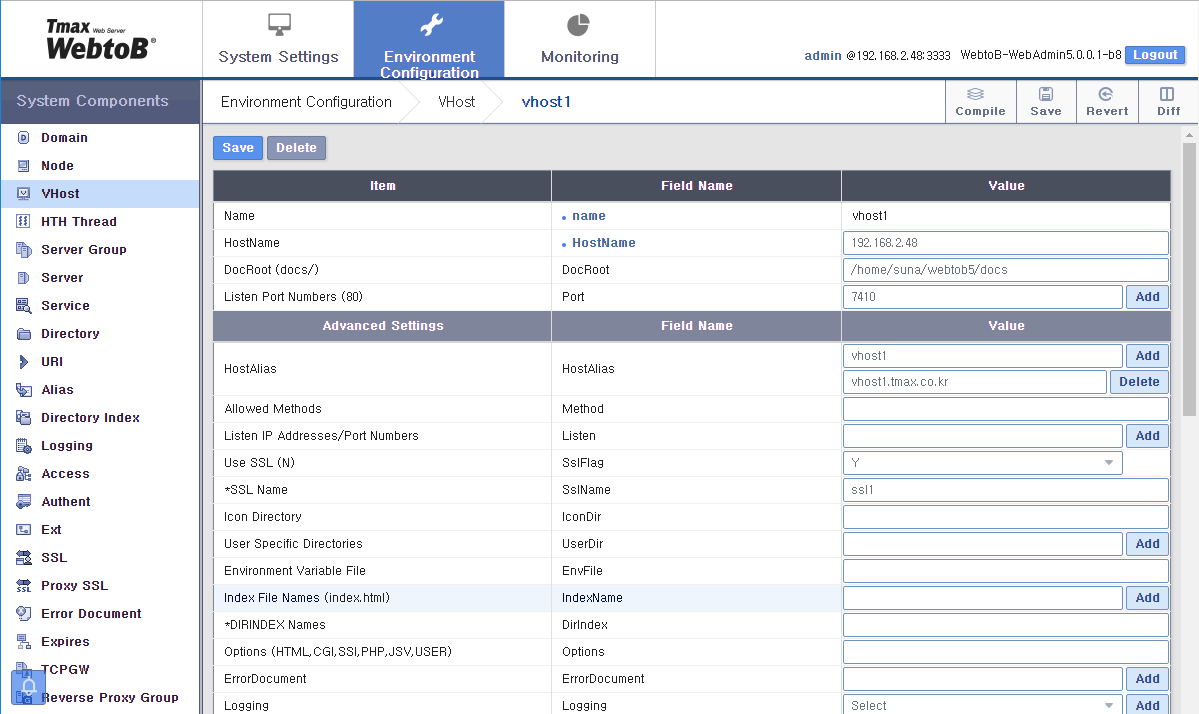The height and width of the screenshot is (714, 1199).
Task: Click the Logout button
Action: (x=1154, y=55)
